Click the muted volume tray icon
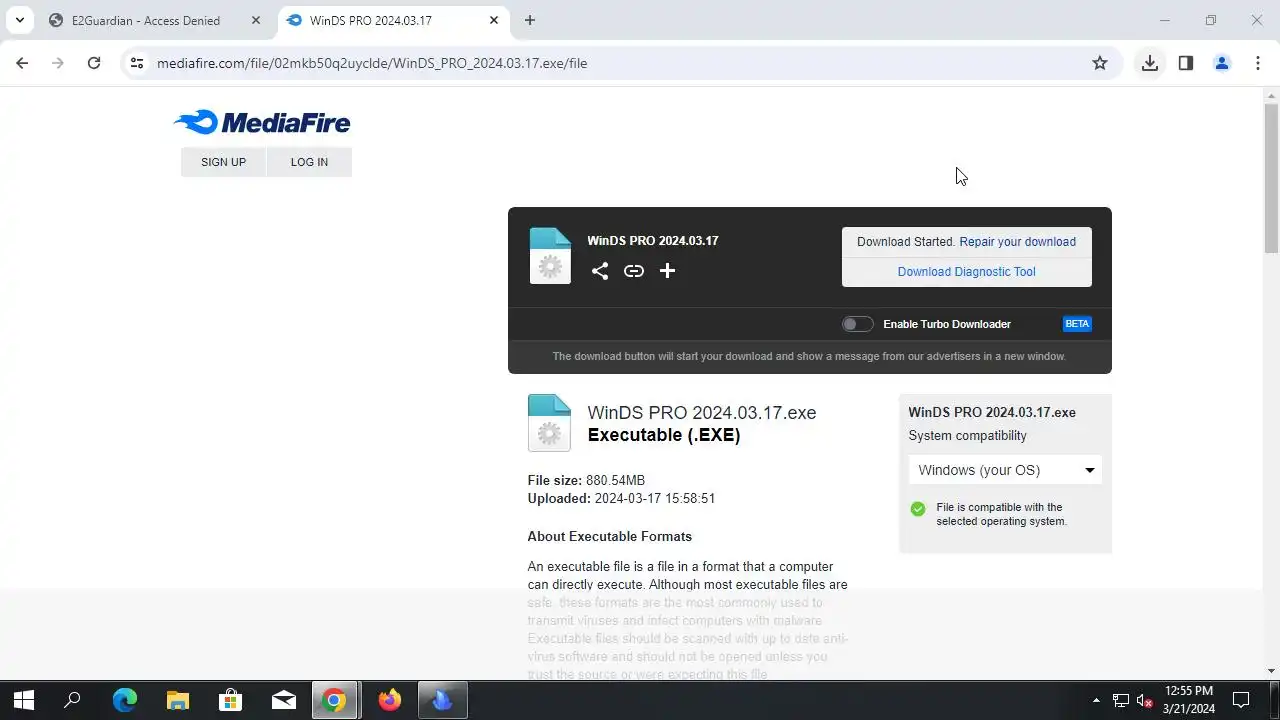 point(1145,700)
